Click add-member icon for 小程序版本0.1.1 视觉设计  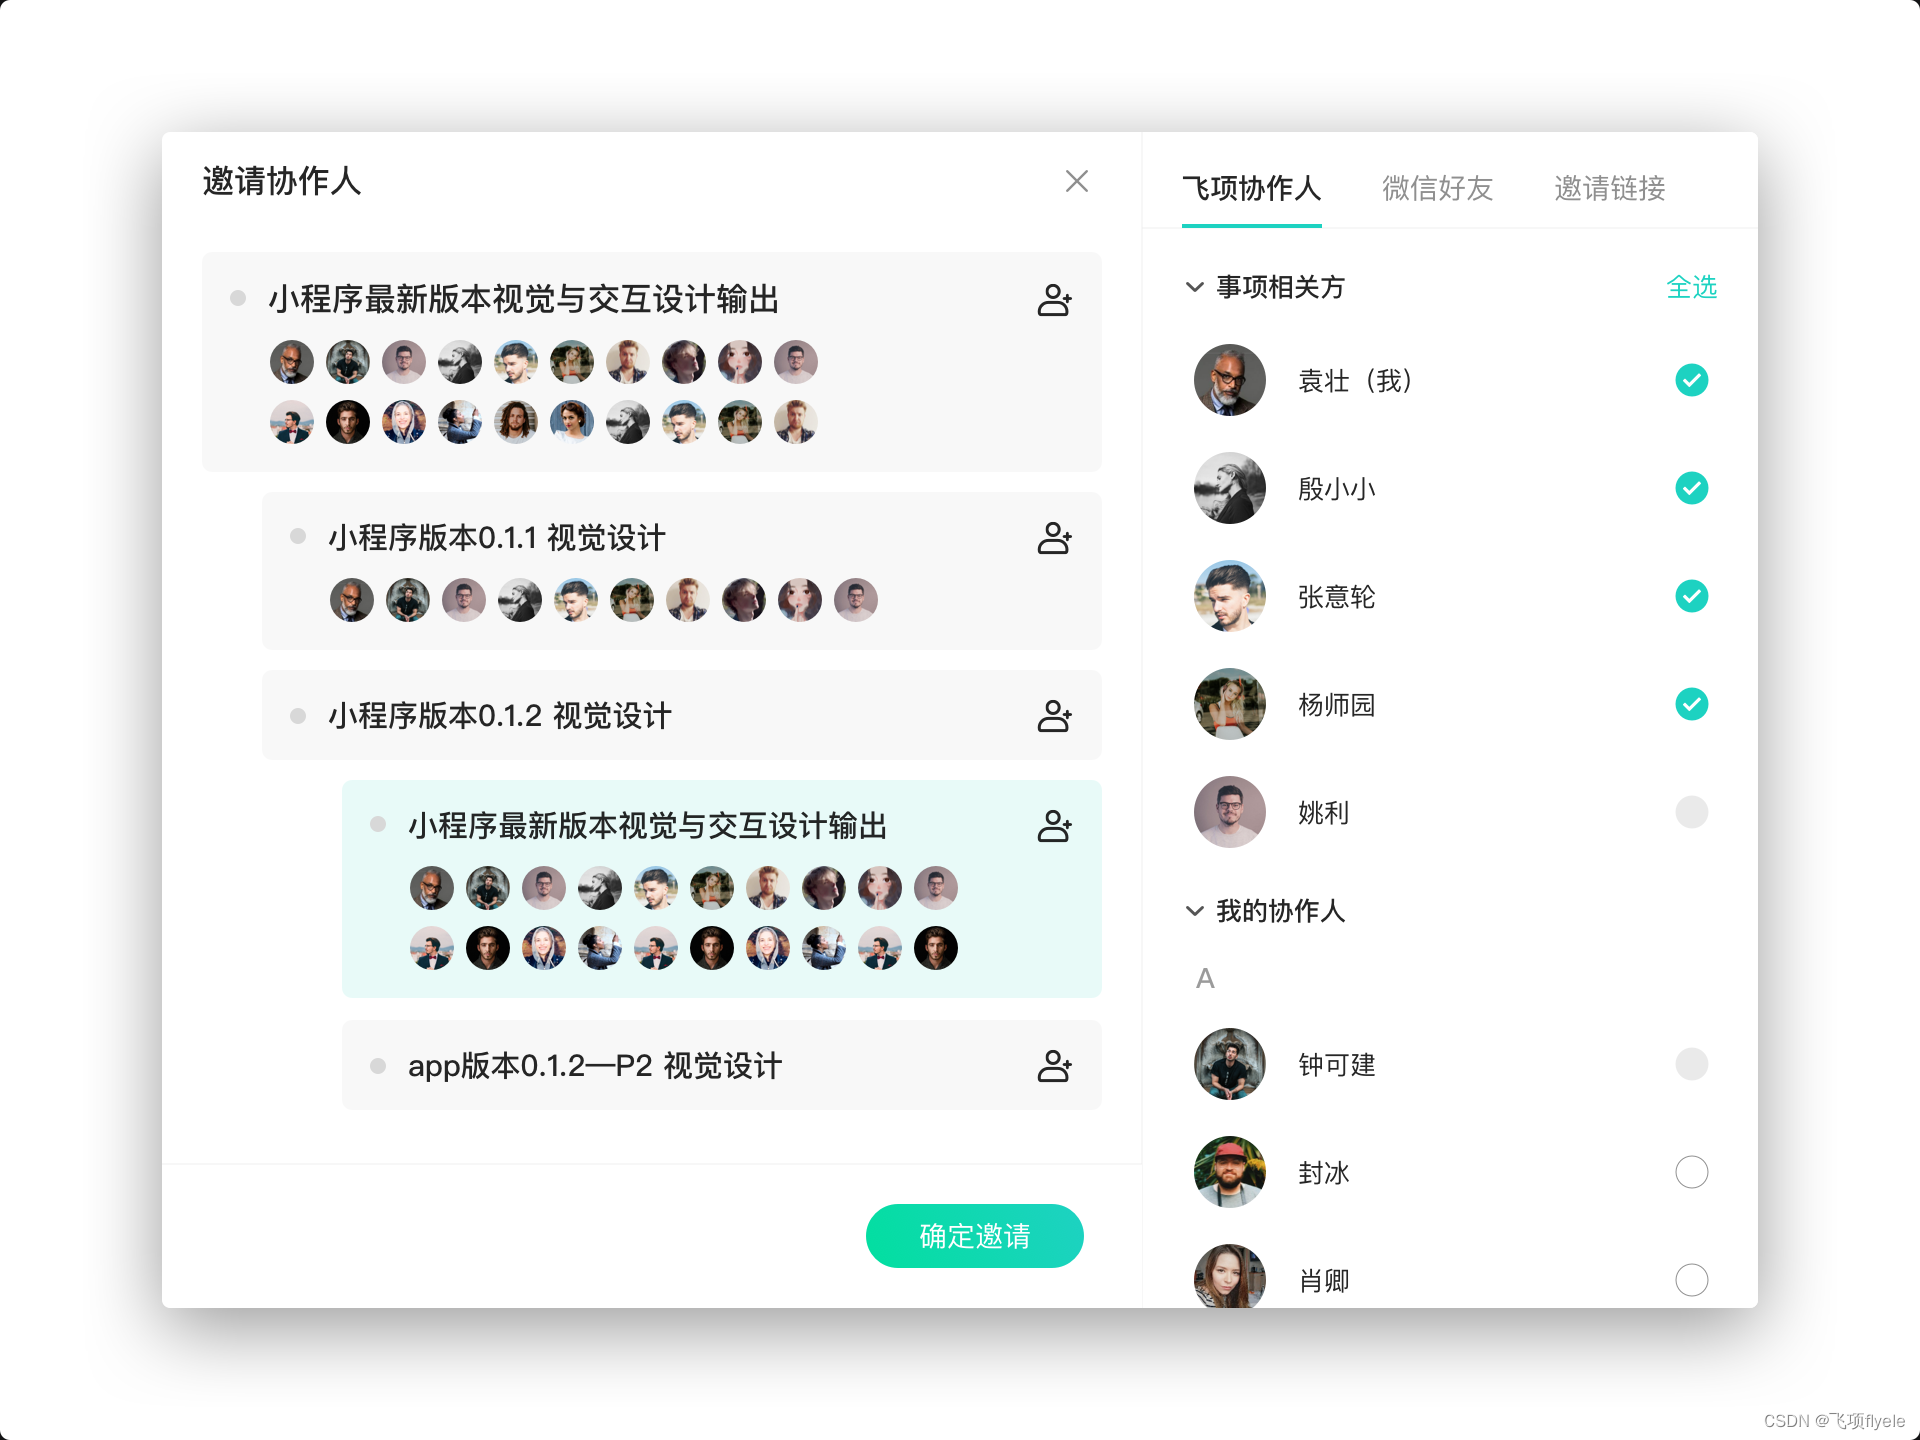tap(1054, 538)
